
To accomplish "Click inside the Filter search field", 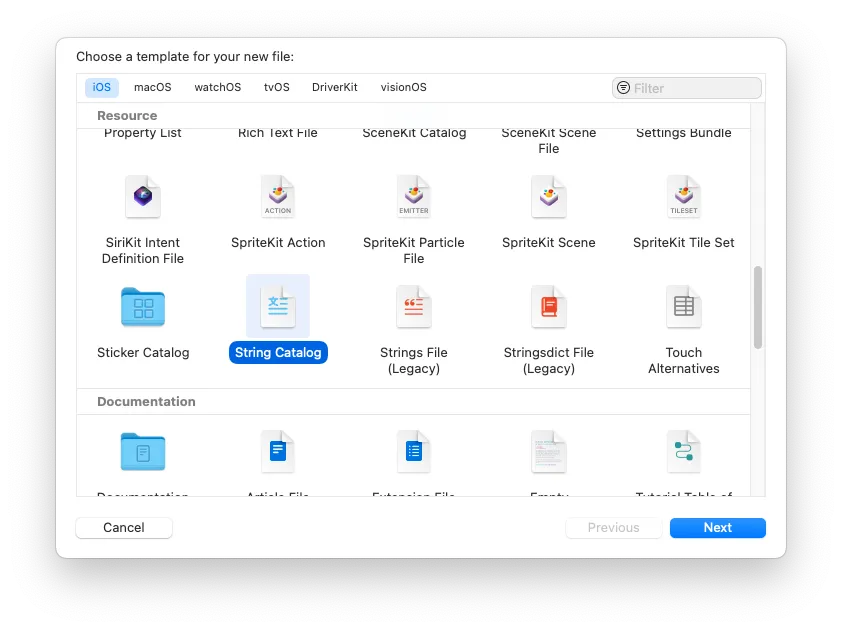I will tap(686, 87).
